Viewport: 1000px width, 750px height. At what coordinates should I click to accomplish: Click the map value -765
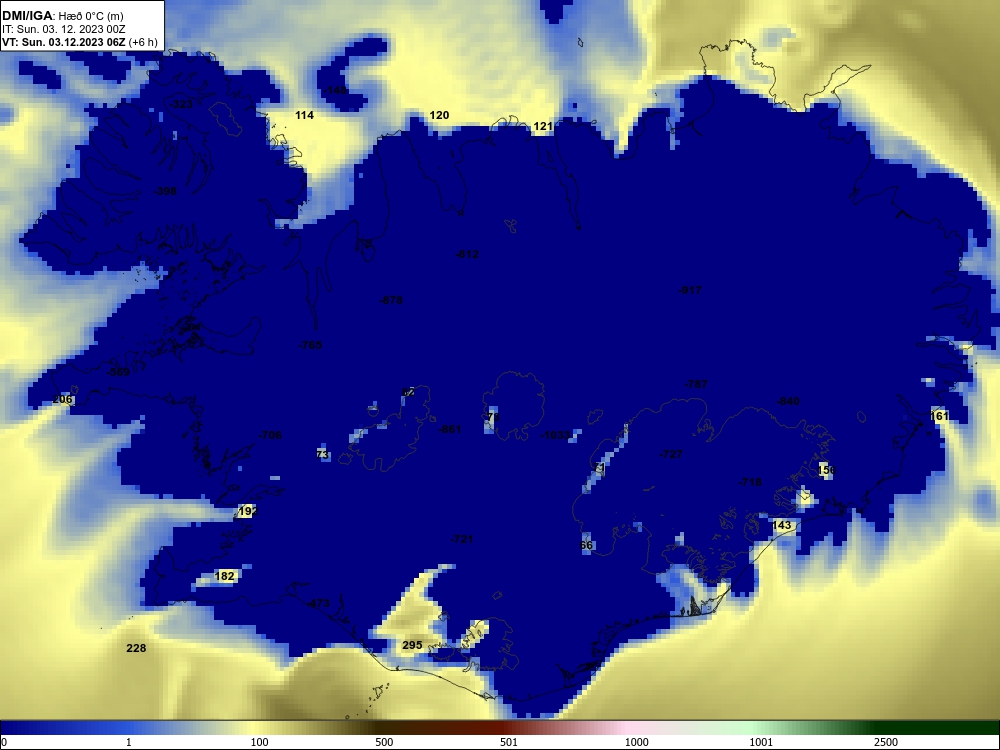click(310, 346)
